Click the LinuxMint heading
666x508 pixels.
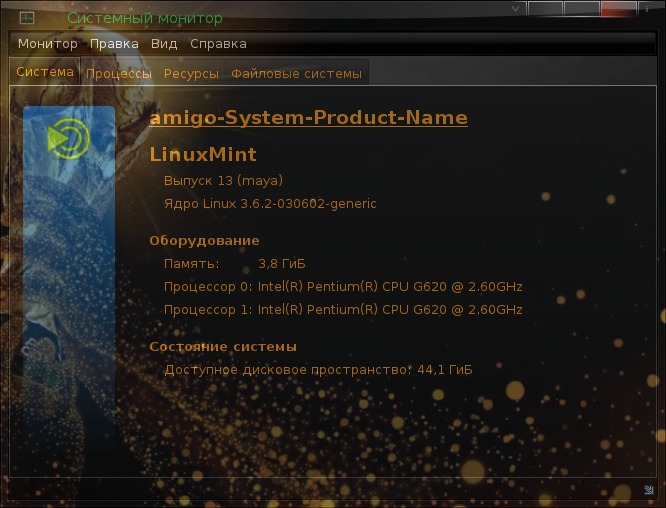coord(203,154)
